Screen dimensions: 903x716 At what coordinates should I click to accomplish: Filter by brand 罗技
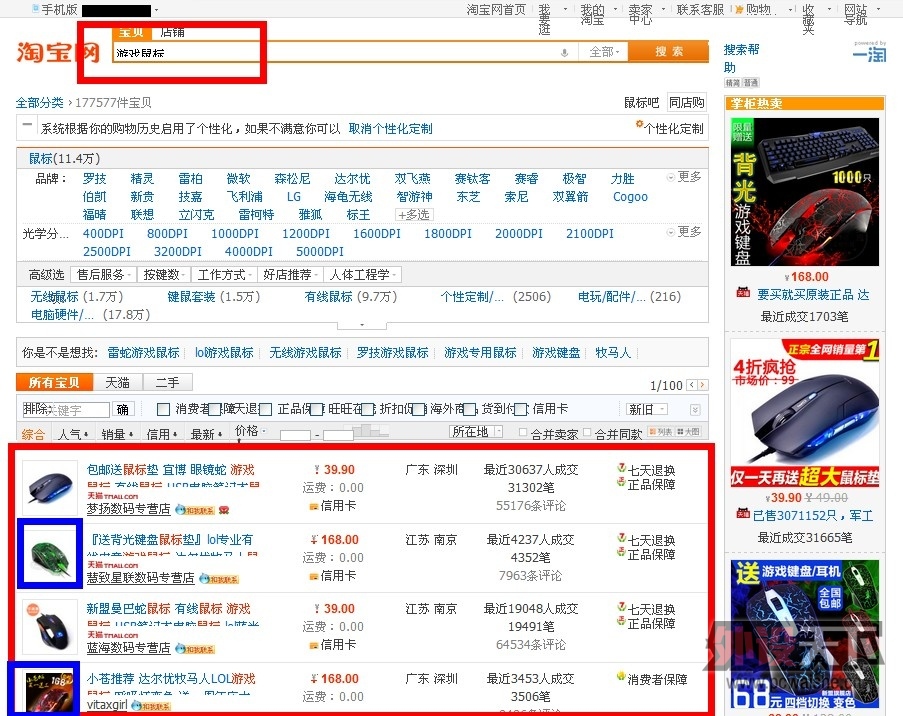[x=94, y=179]
